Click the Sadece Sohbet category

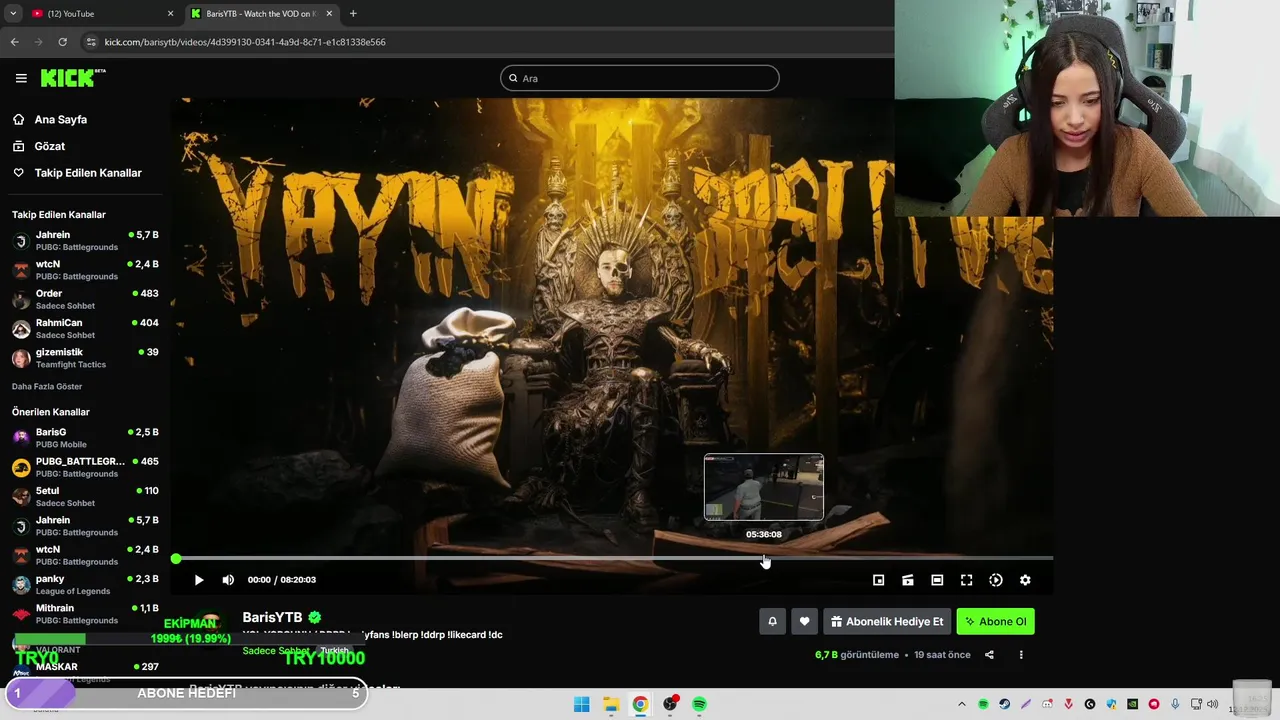click(x=276, y=651)
